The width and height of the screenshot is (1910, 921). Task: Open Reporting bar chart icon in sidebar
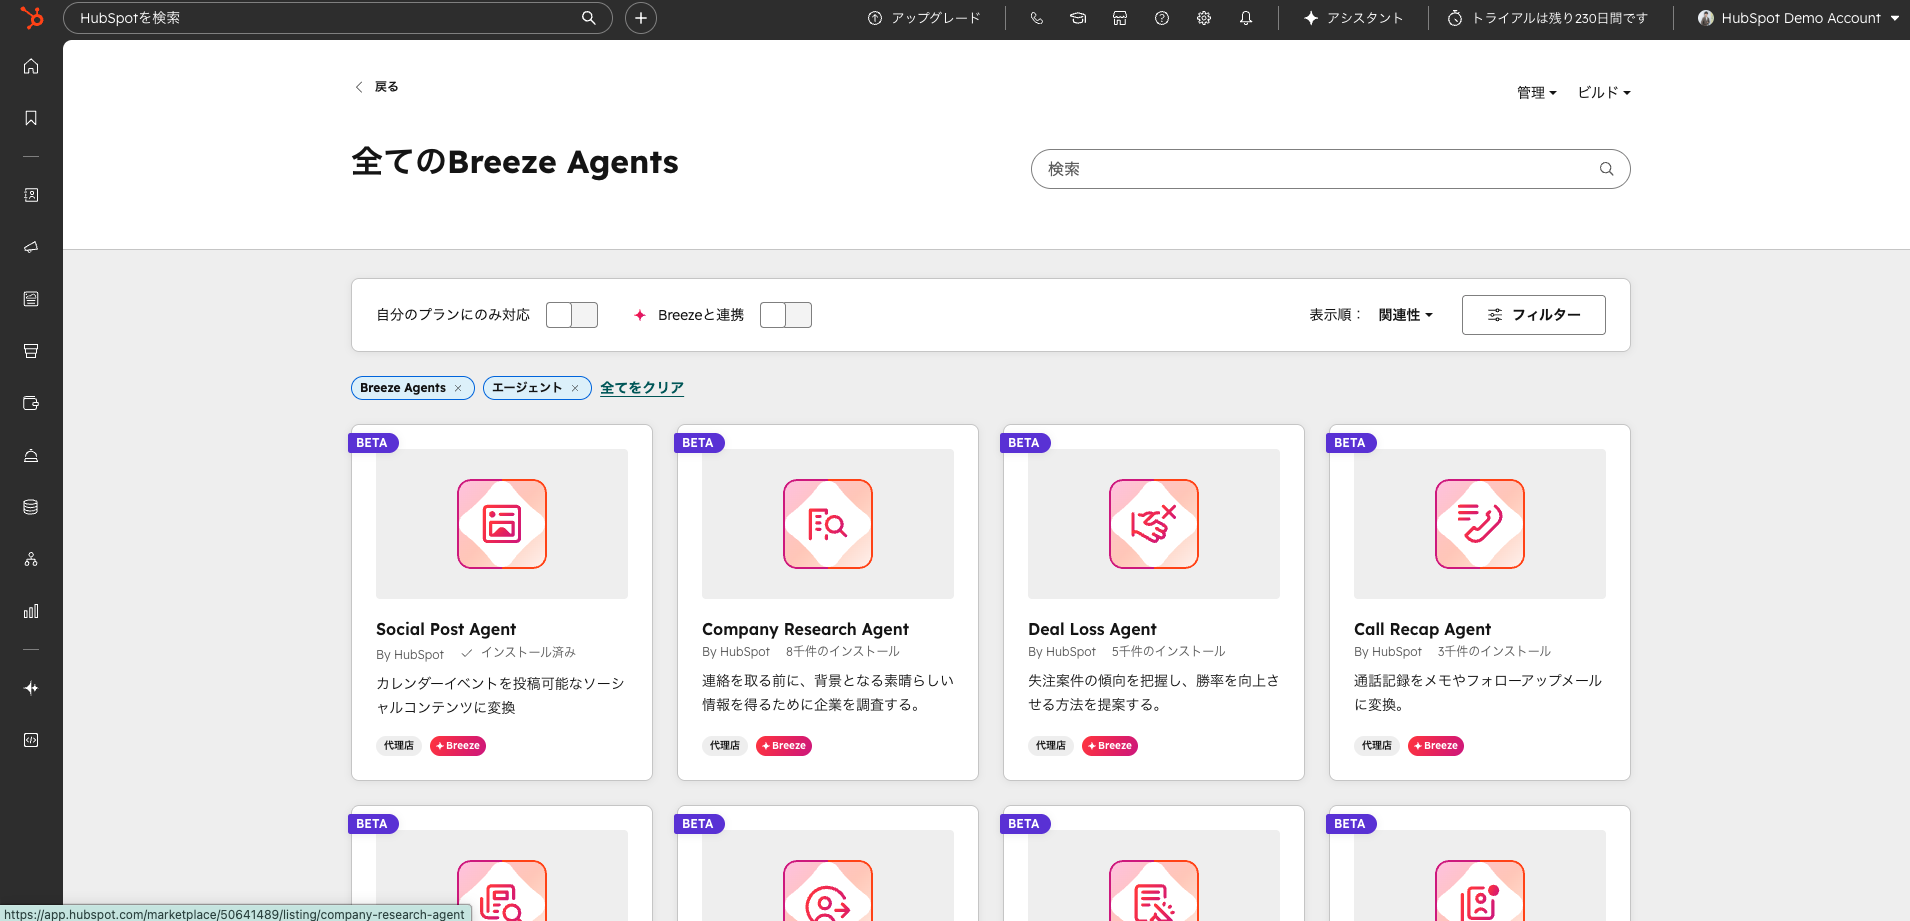click(31, 611)
